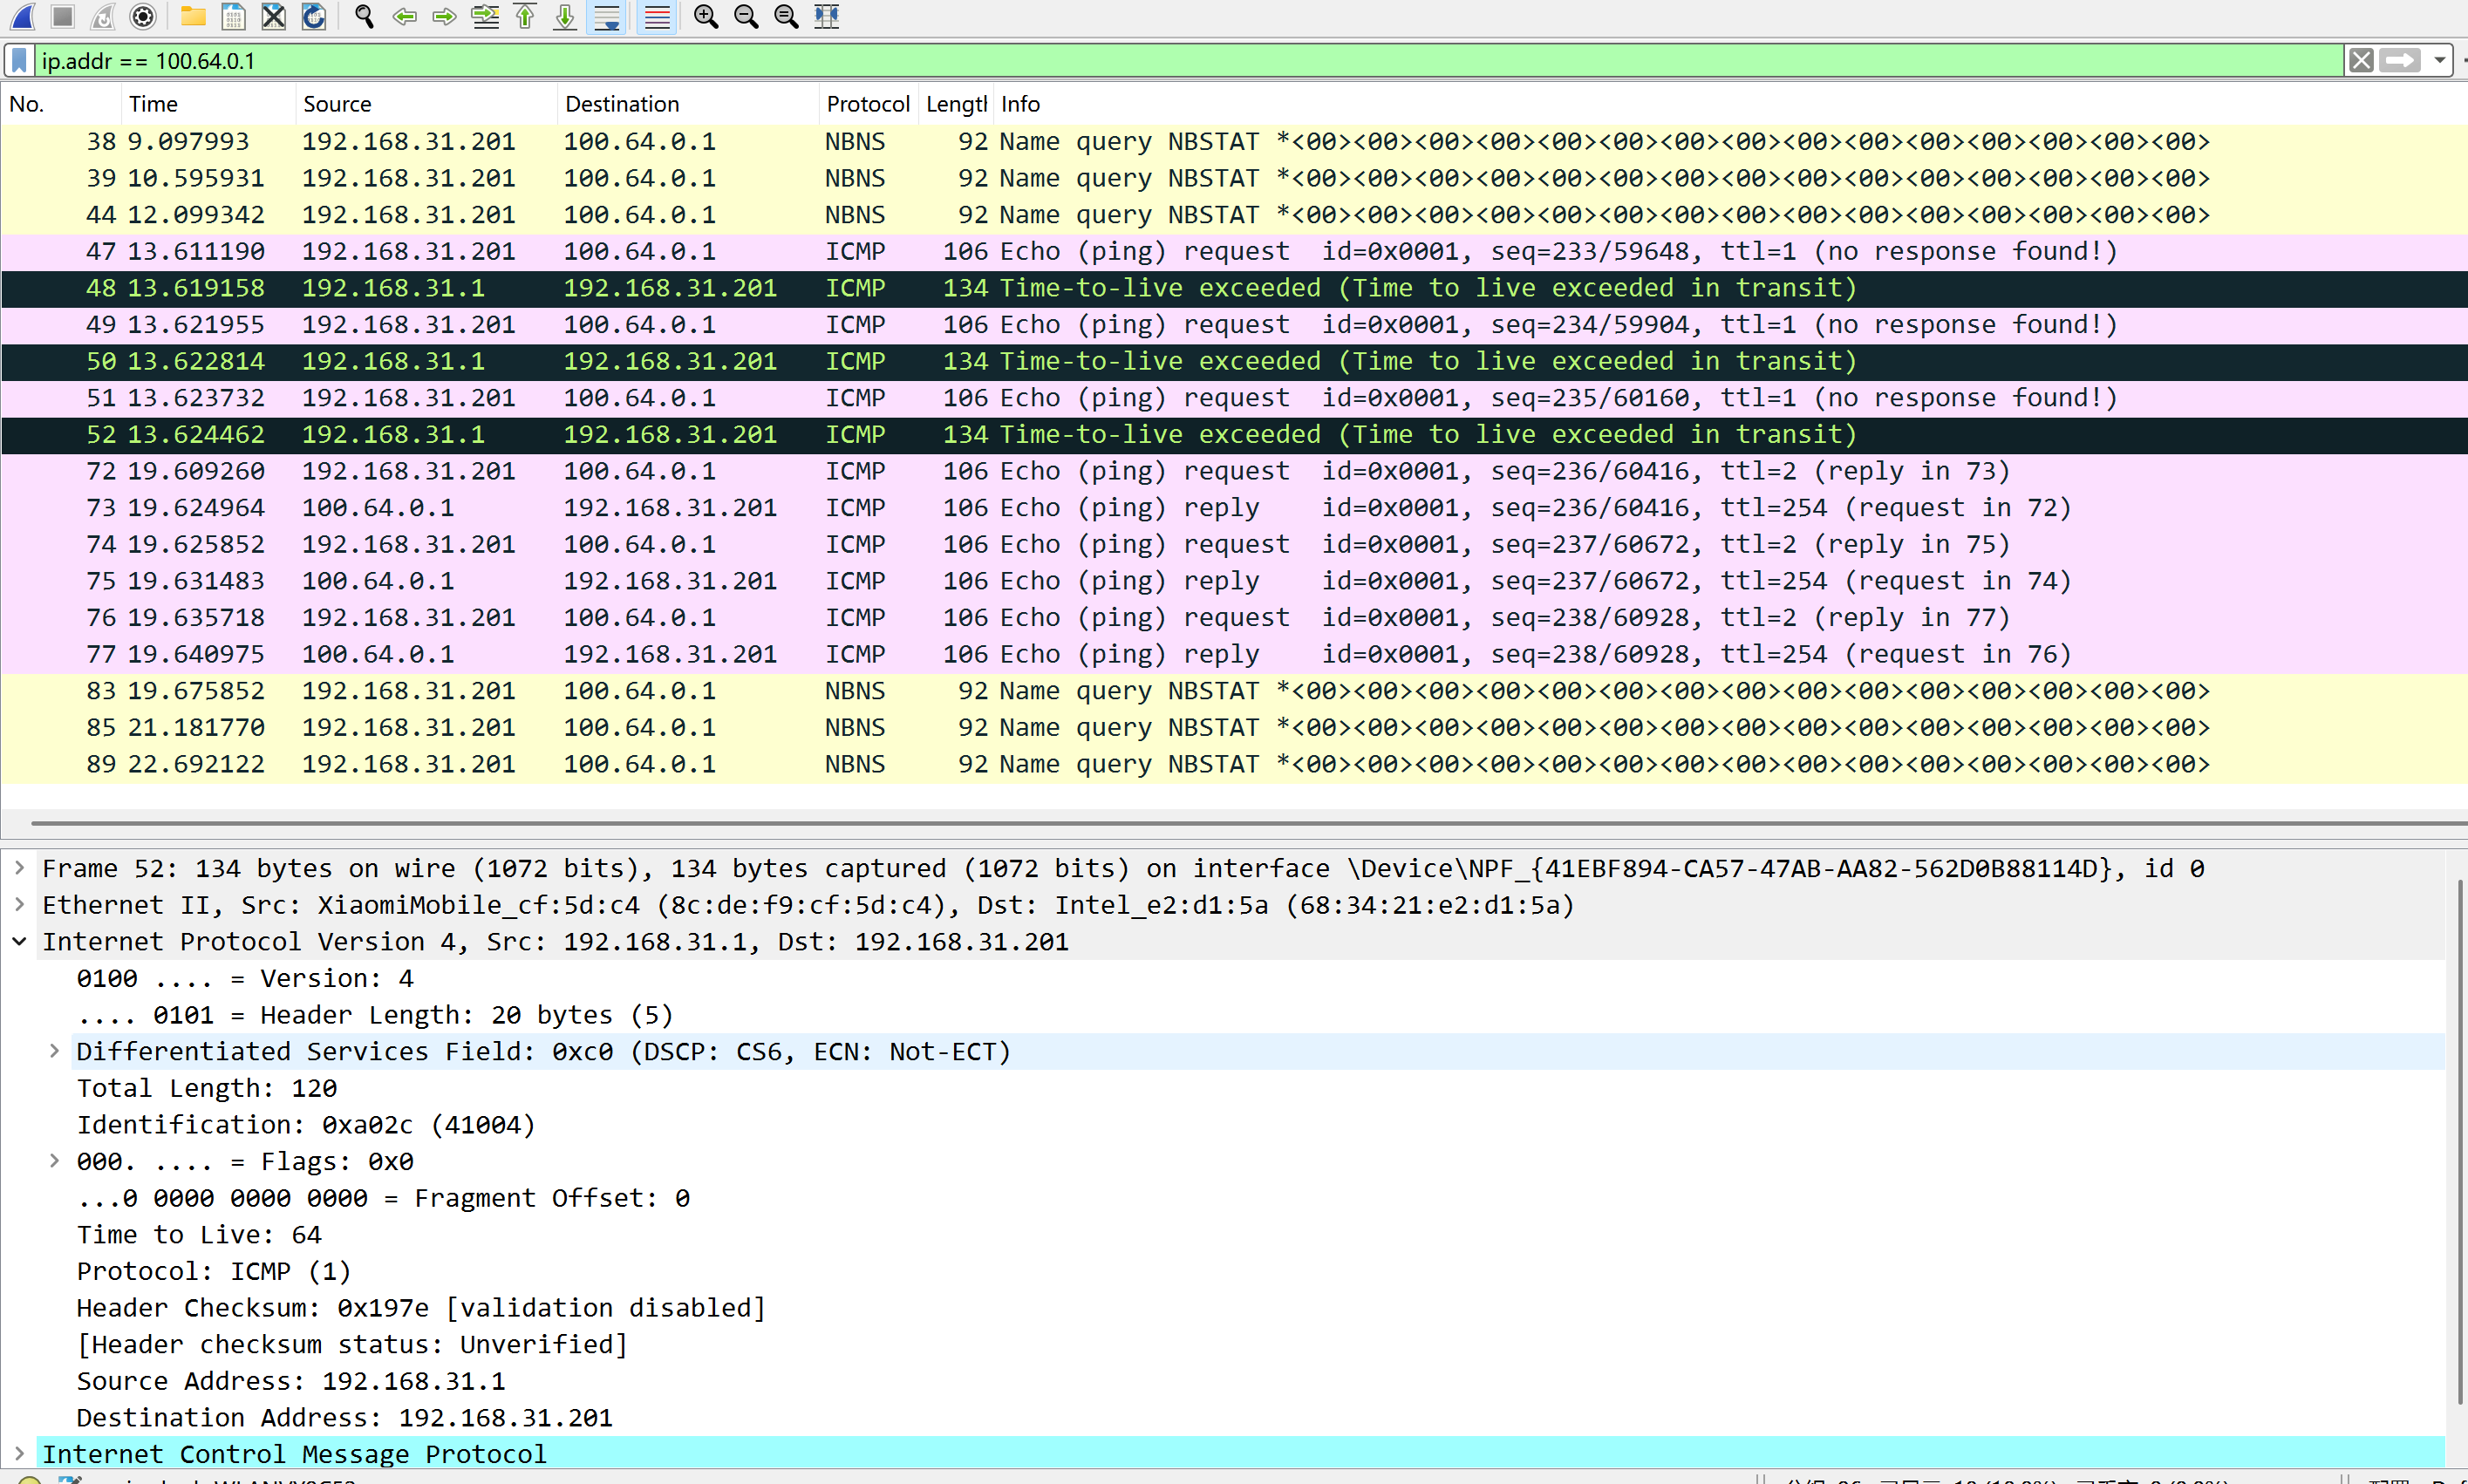Click the filter bookmark button

click(19, 60)
